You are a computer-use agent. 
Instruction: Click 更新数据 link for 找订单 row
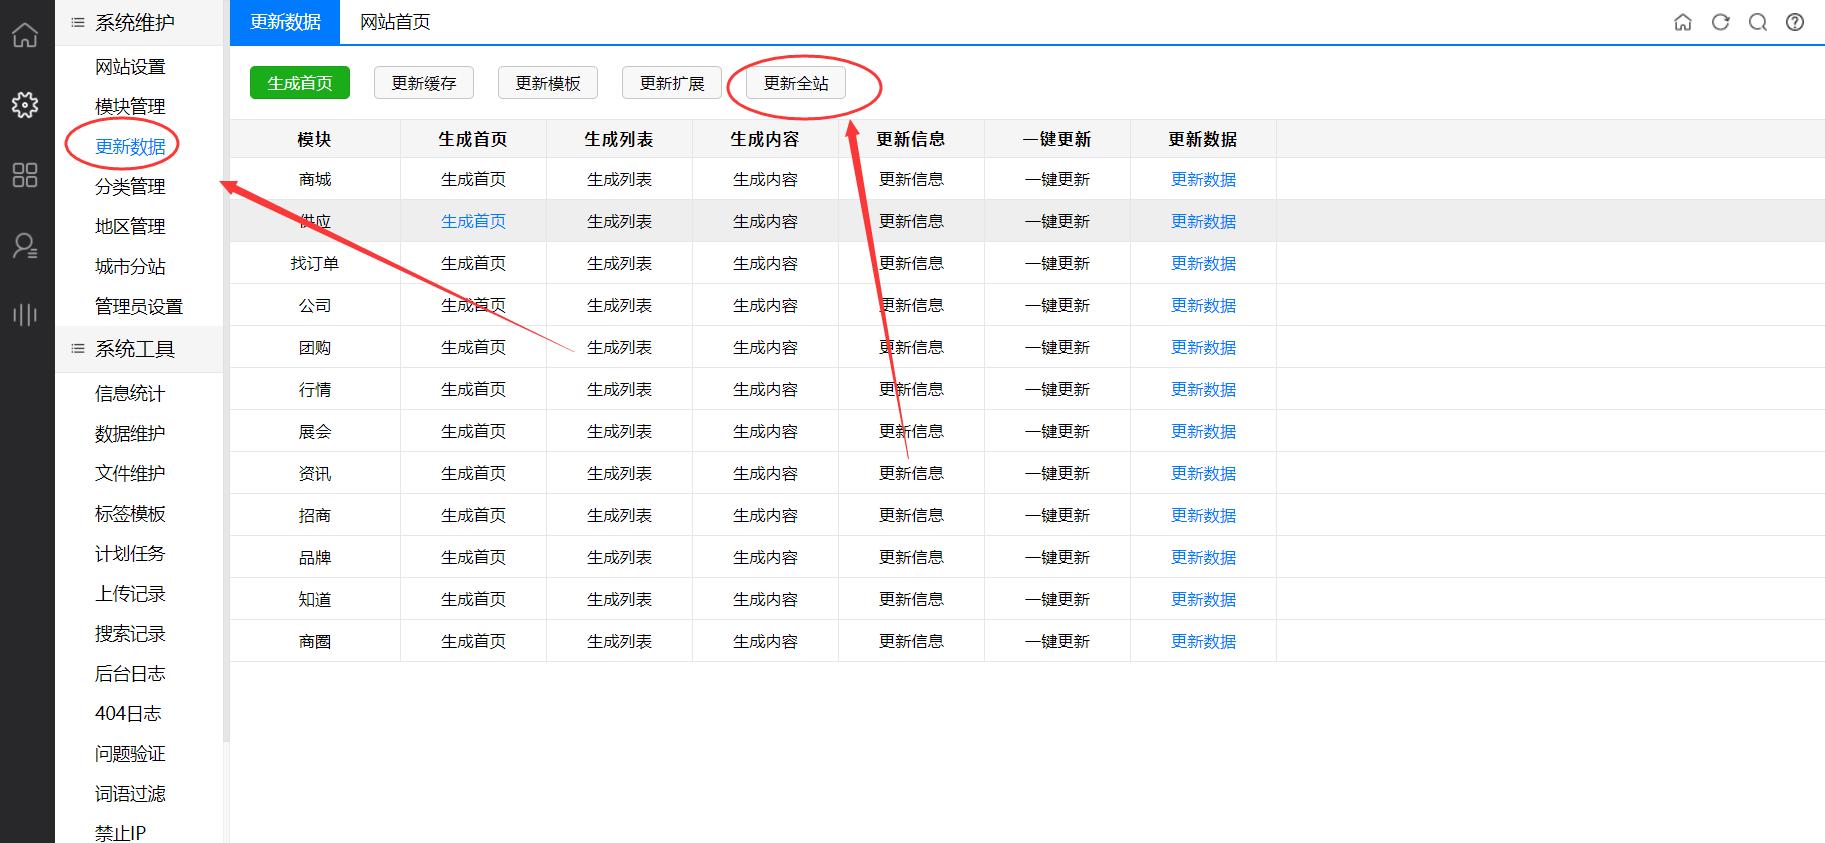pyautogui.click(x=1203, y=264)
